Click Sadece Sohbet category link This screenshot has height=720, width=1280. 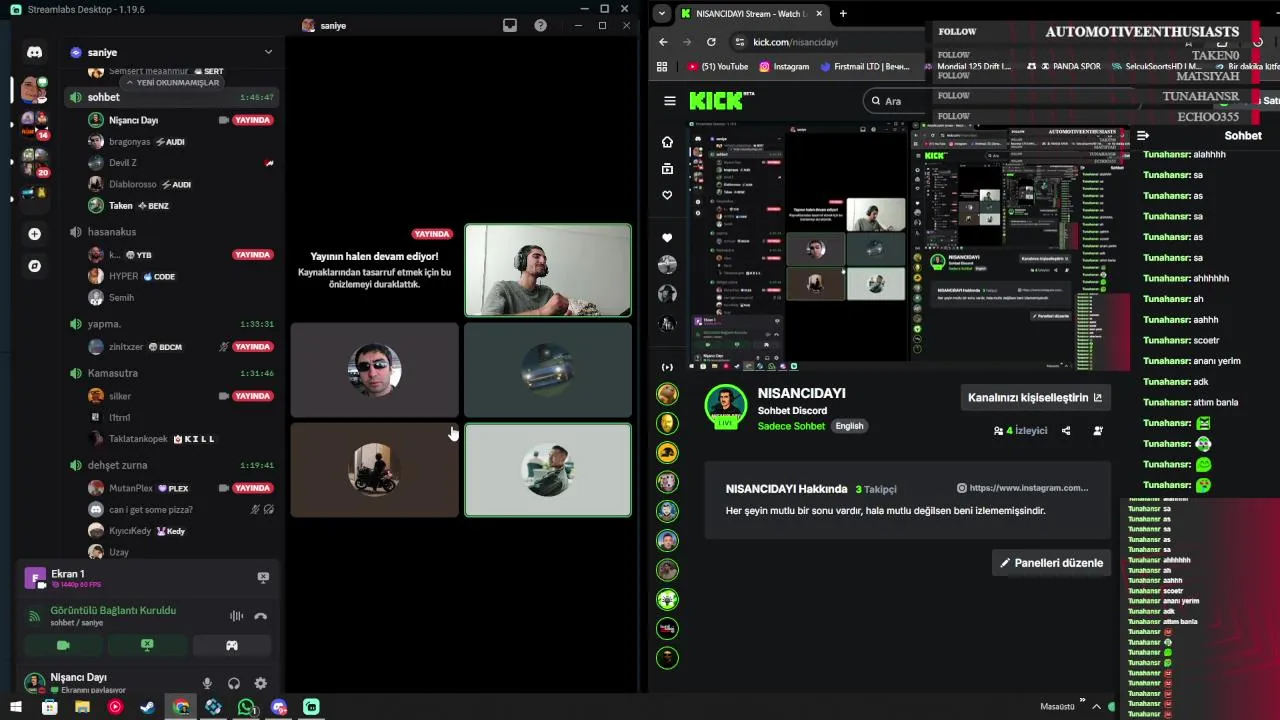coord(791,426)
